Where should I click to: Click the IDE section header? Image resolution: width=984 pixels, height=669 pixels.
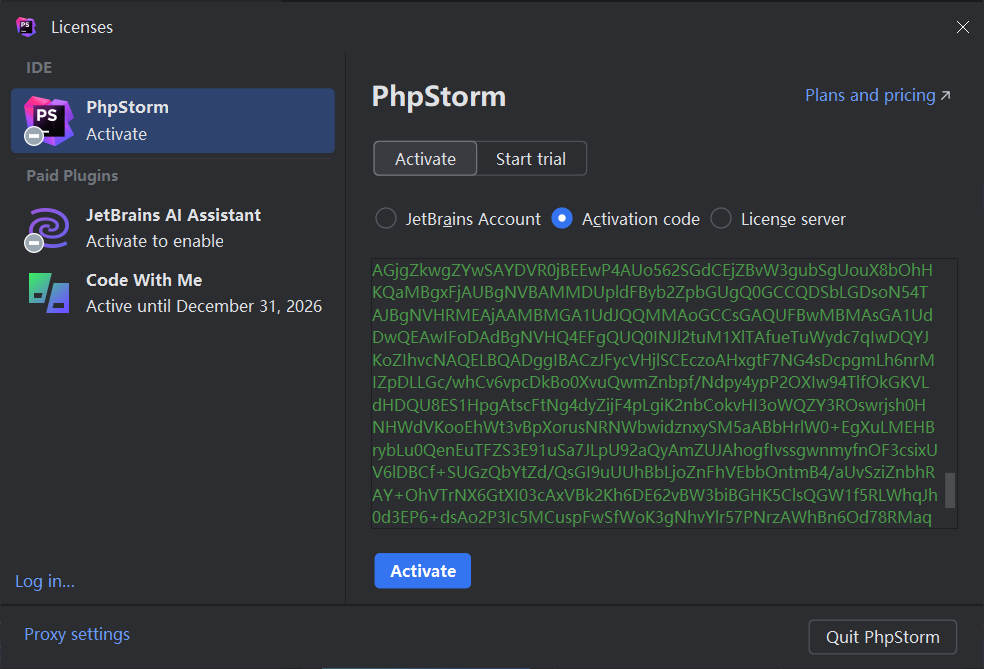(39, 68)
